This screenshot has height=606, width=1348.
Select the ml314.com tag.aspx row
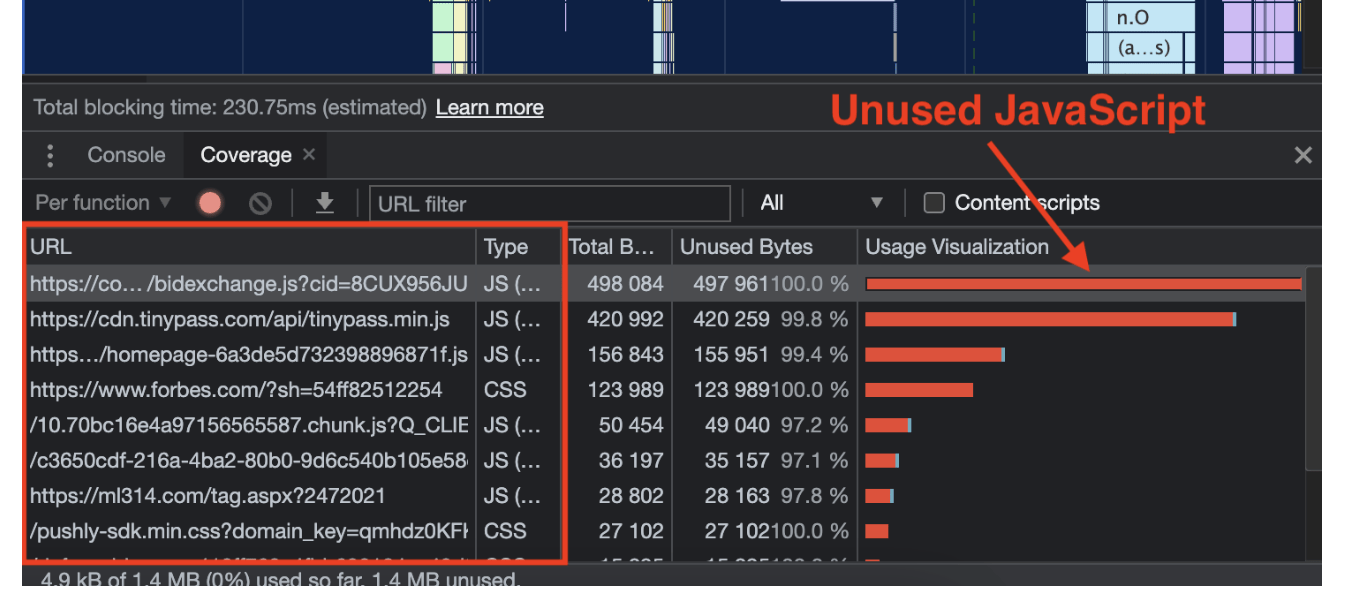tap(208, 496)
